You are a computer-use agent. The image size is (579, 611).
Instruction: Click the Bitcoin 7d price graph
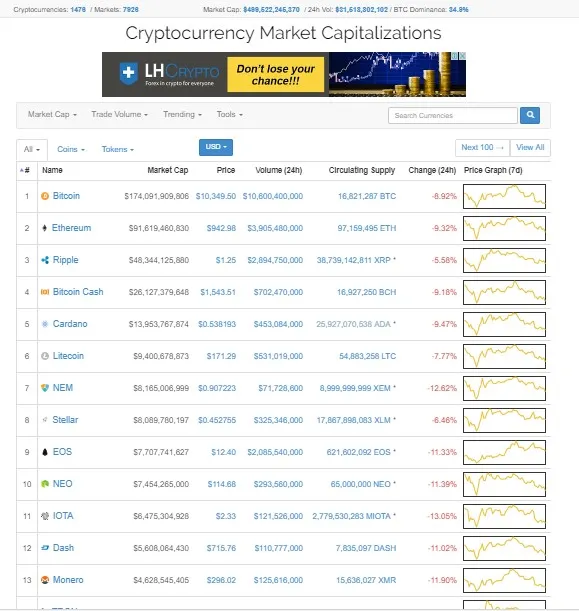coord(504,196)
